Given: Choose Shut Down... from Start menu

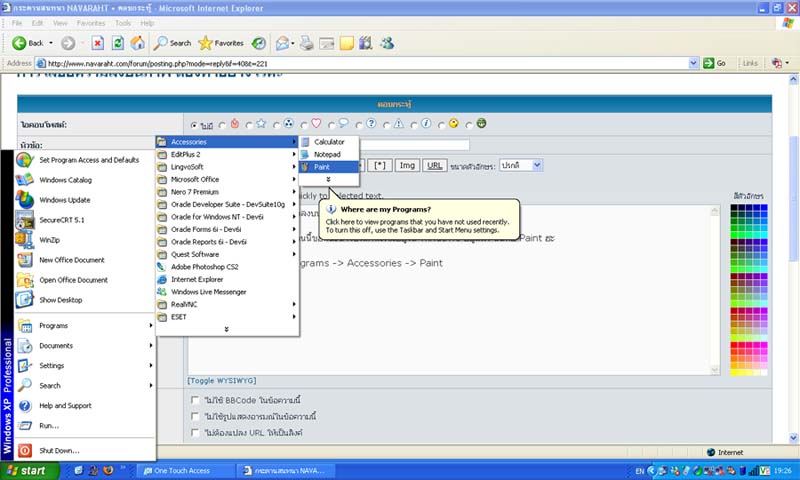Looking at the screenshot, I should pos(85,450).
